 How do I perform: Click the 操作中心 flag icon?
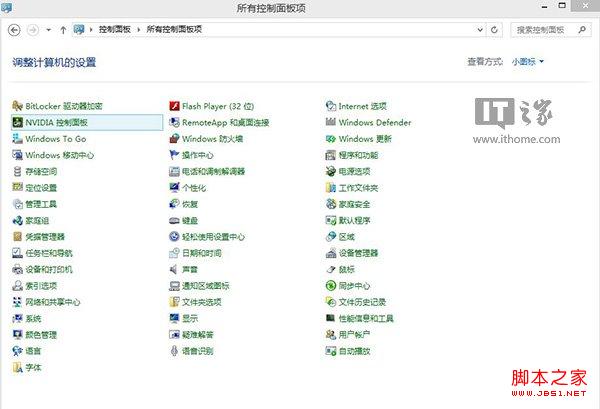(174, 155)
